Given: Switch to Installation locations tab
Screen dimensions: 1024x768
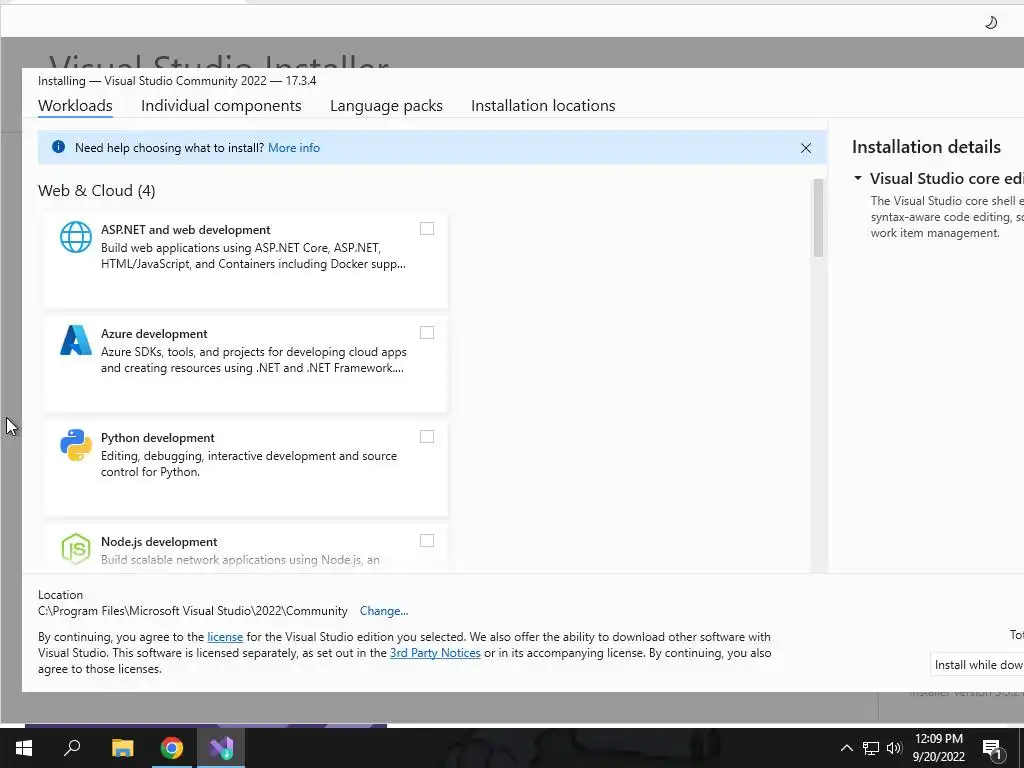Looking at the screenshot, I should tap(543, 106).
